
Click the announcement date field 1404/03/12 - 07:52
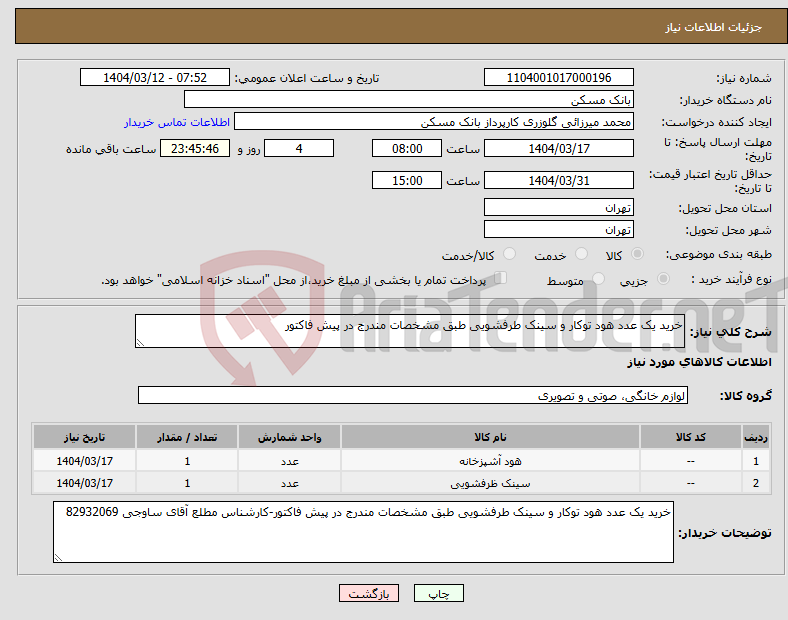coord(155,77)
